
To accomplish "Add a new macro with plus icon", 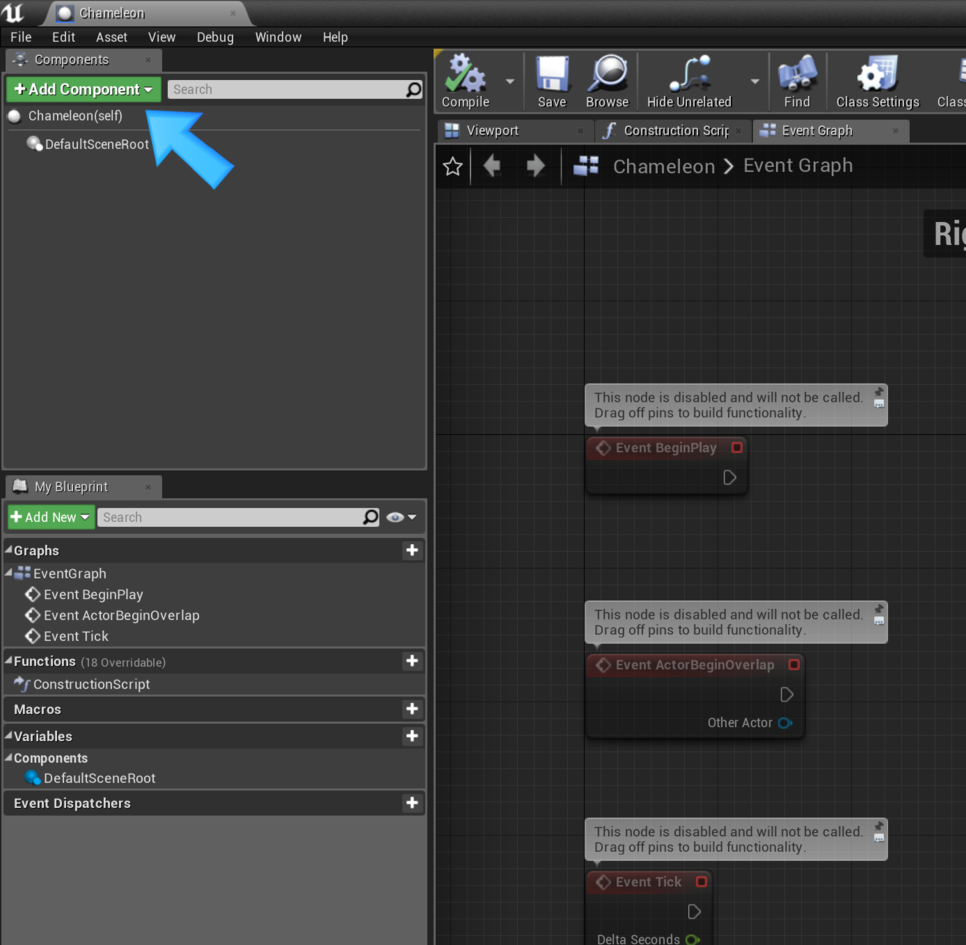I will click(412, 709).
